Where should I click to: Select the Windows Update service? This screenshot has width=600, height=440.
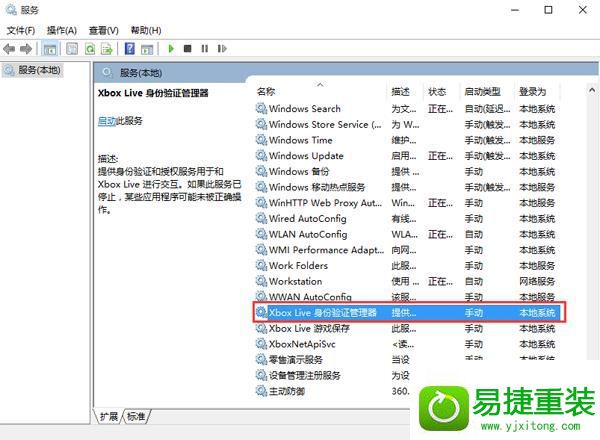click(408, 156)
